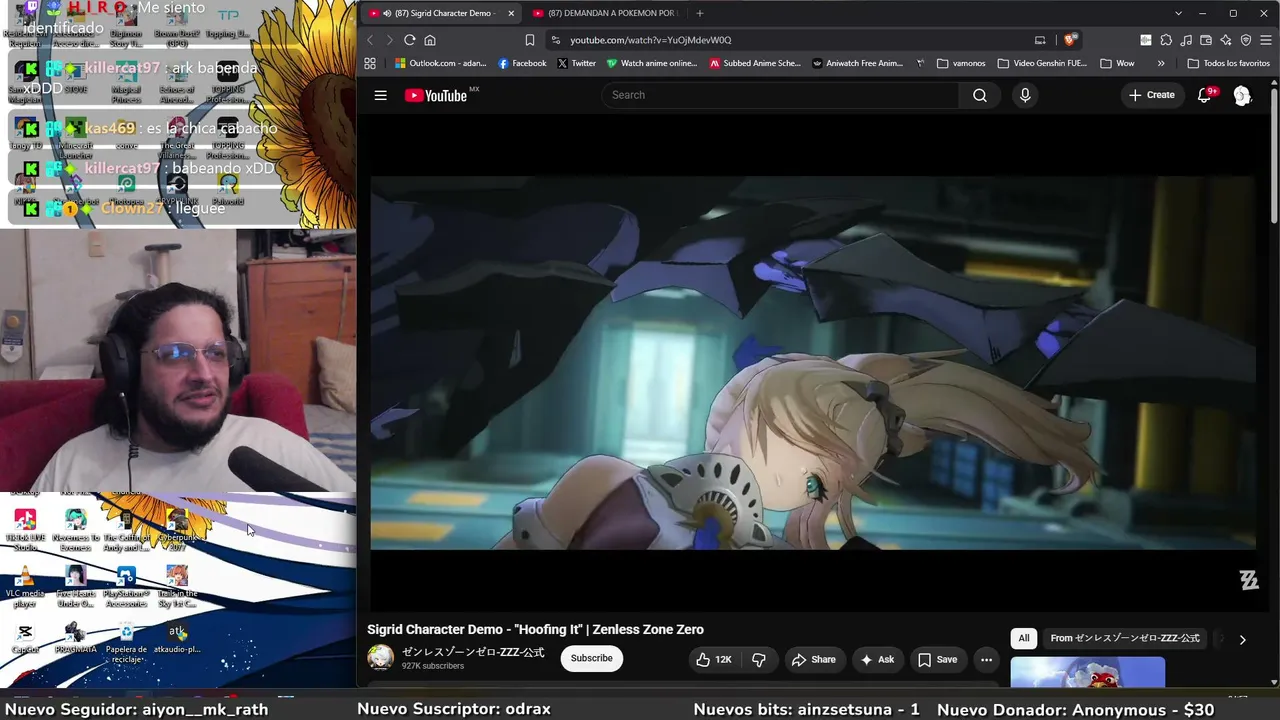Open the more actions three-dot menu
The image size is (1280, 720).
[x=986, y=659]
